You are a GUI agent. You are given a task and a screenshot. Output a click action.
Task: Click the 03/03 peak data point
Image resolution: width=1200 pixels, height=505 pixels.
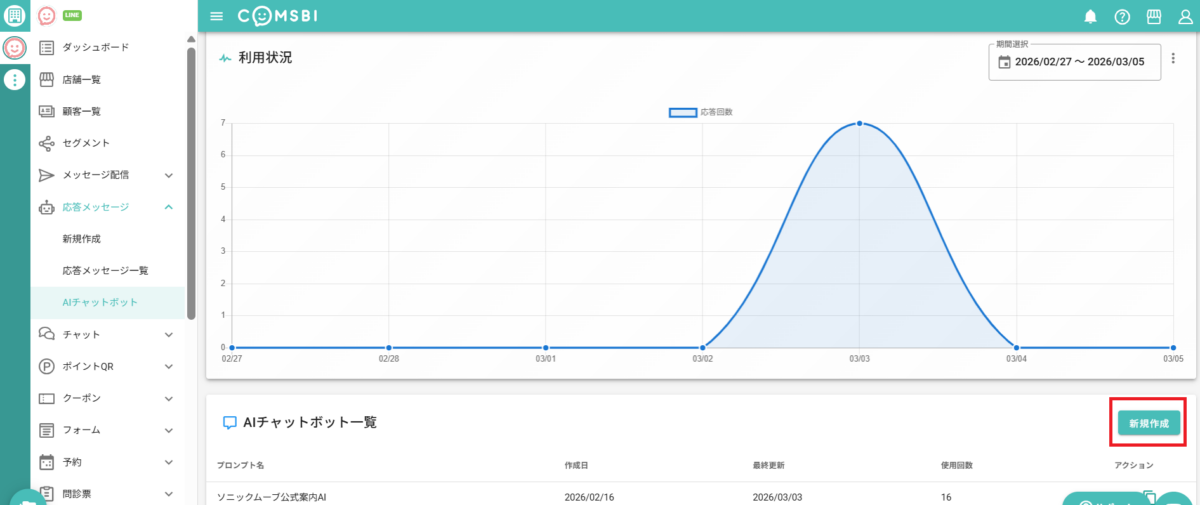point(859,124)
